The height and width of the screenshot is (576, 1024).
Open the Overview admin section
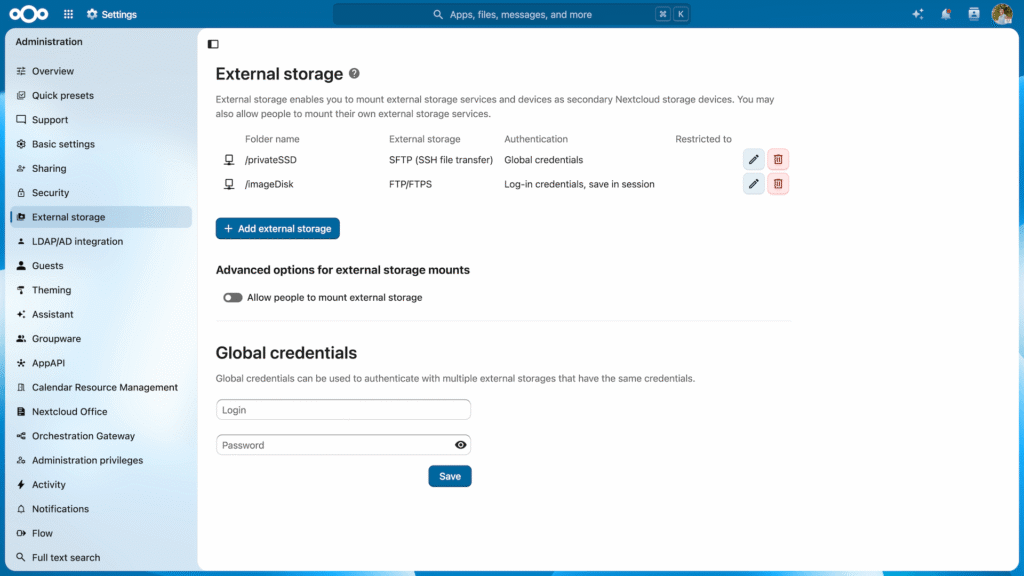(101, 71)
